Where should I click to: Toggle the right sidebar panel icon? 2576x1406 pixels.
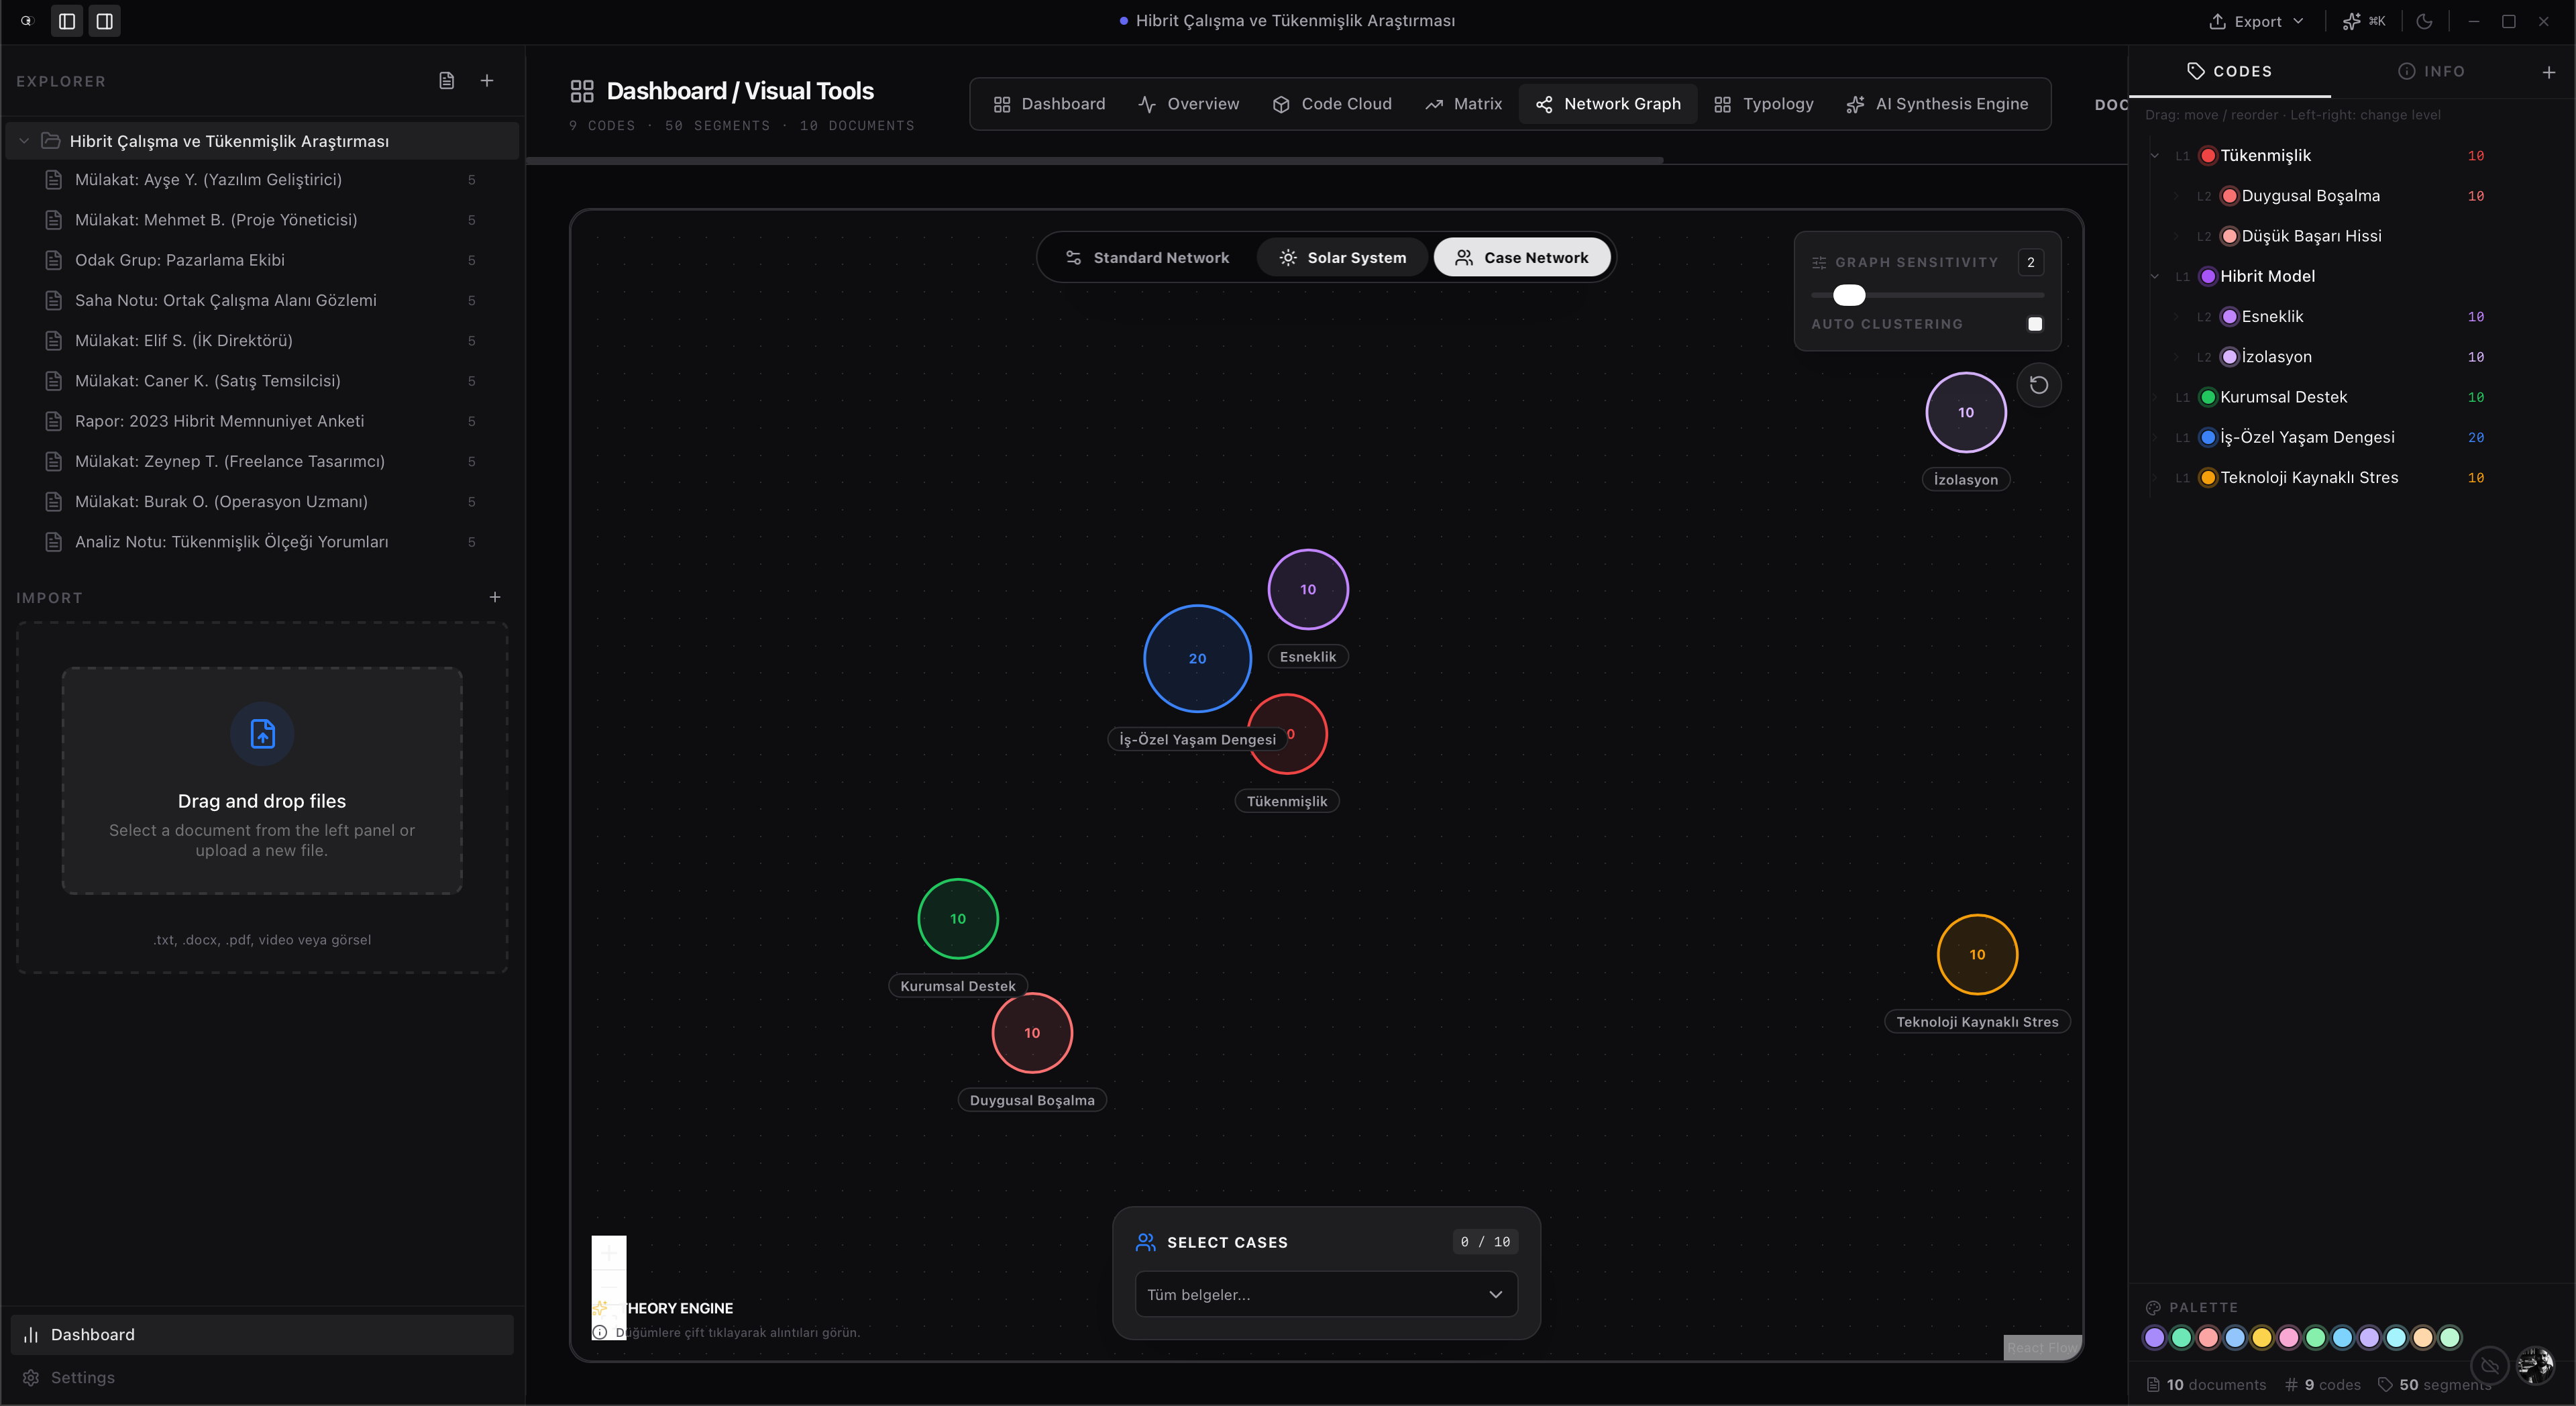(104, 21)
